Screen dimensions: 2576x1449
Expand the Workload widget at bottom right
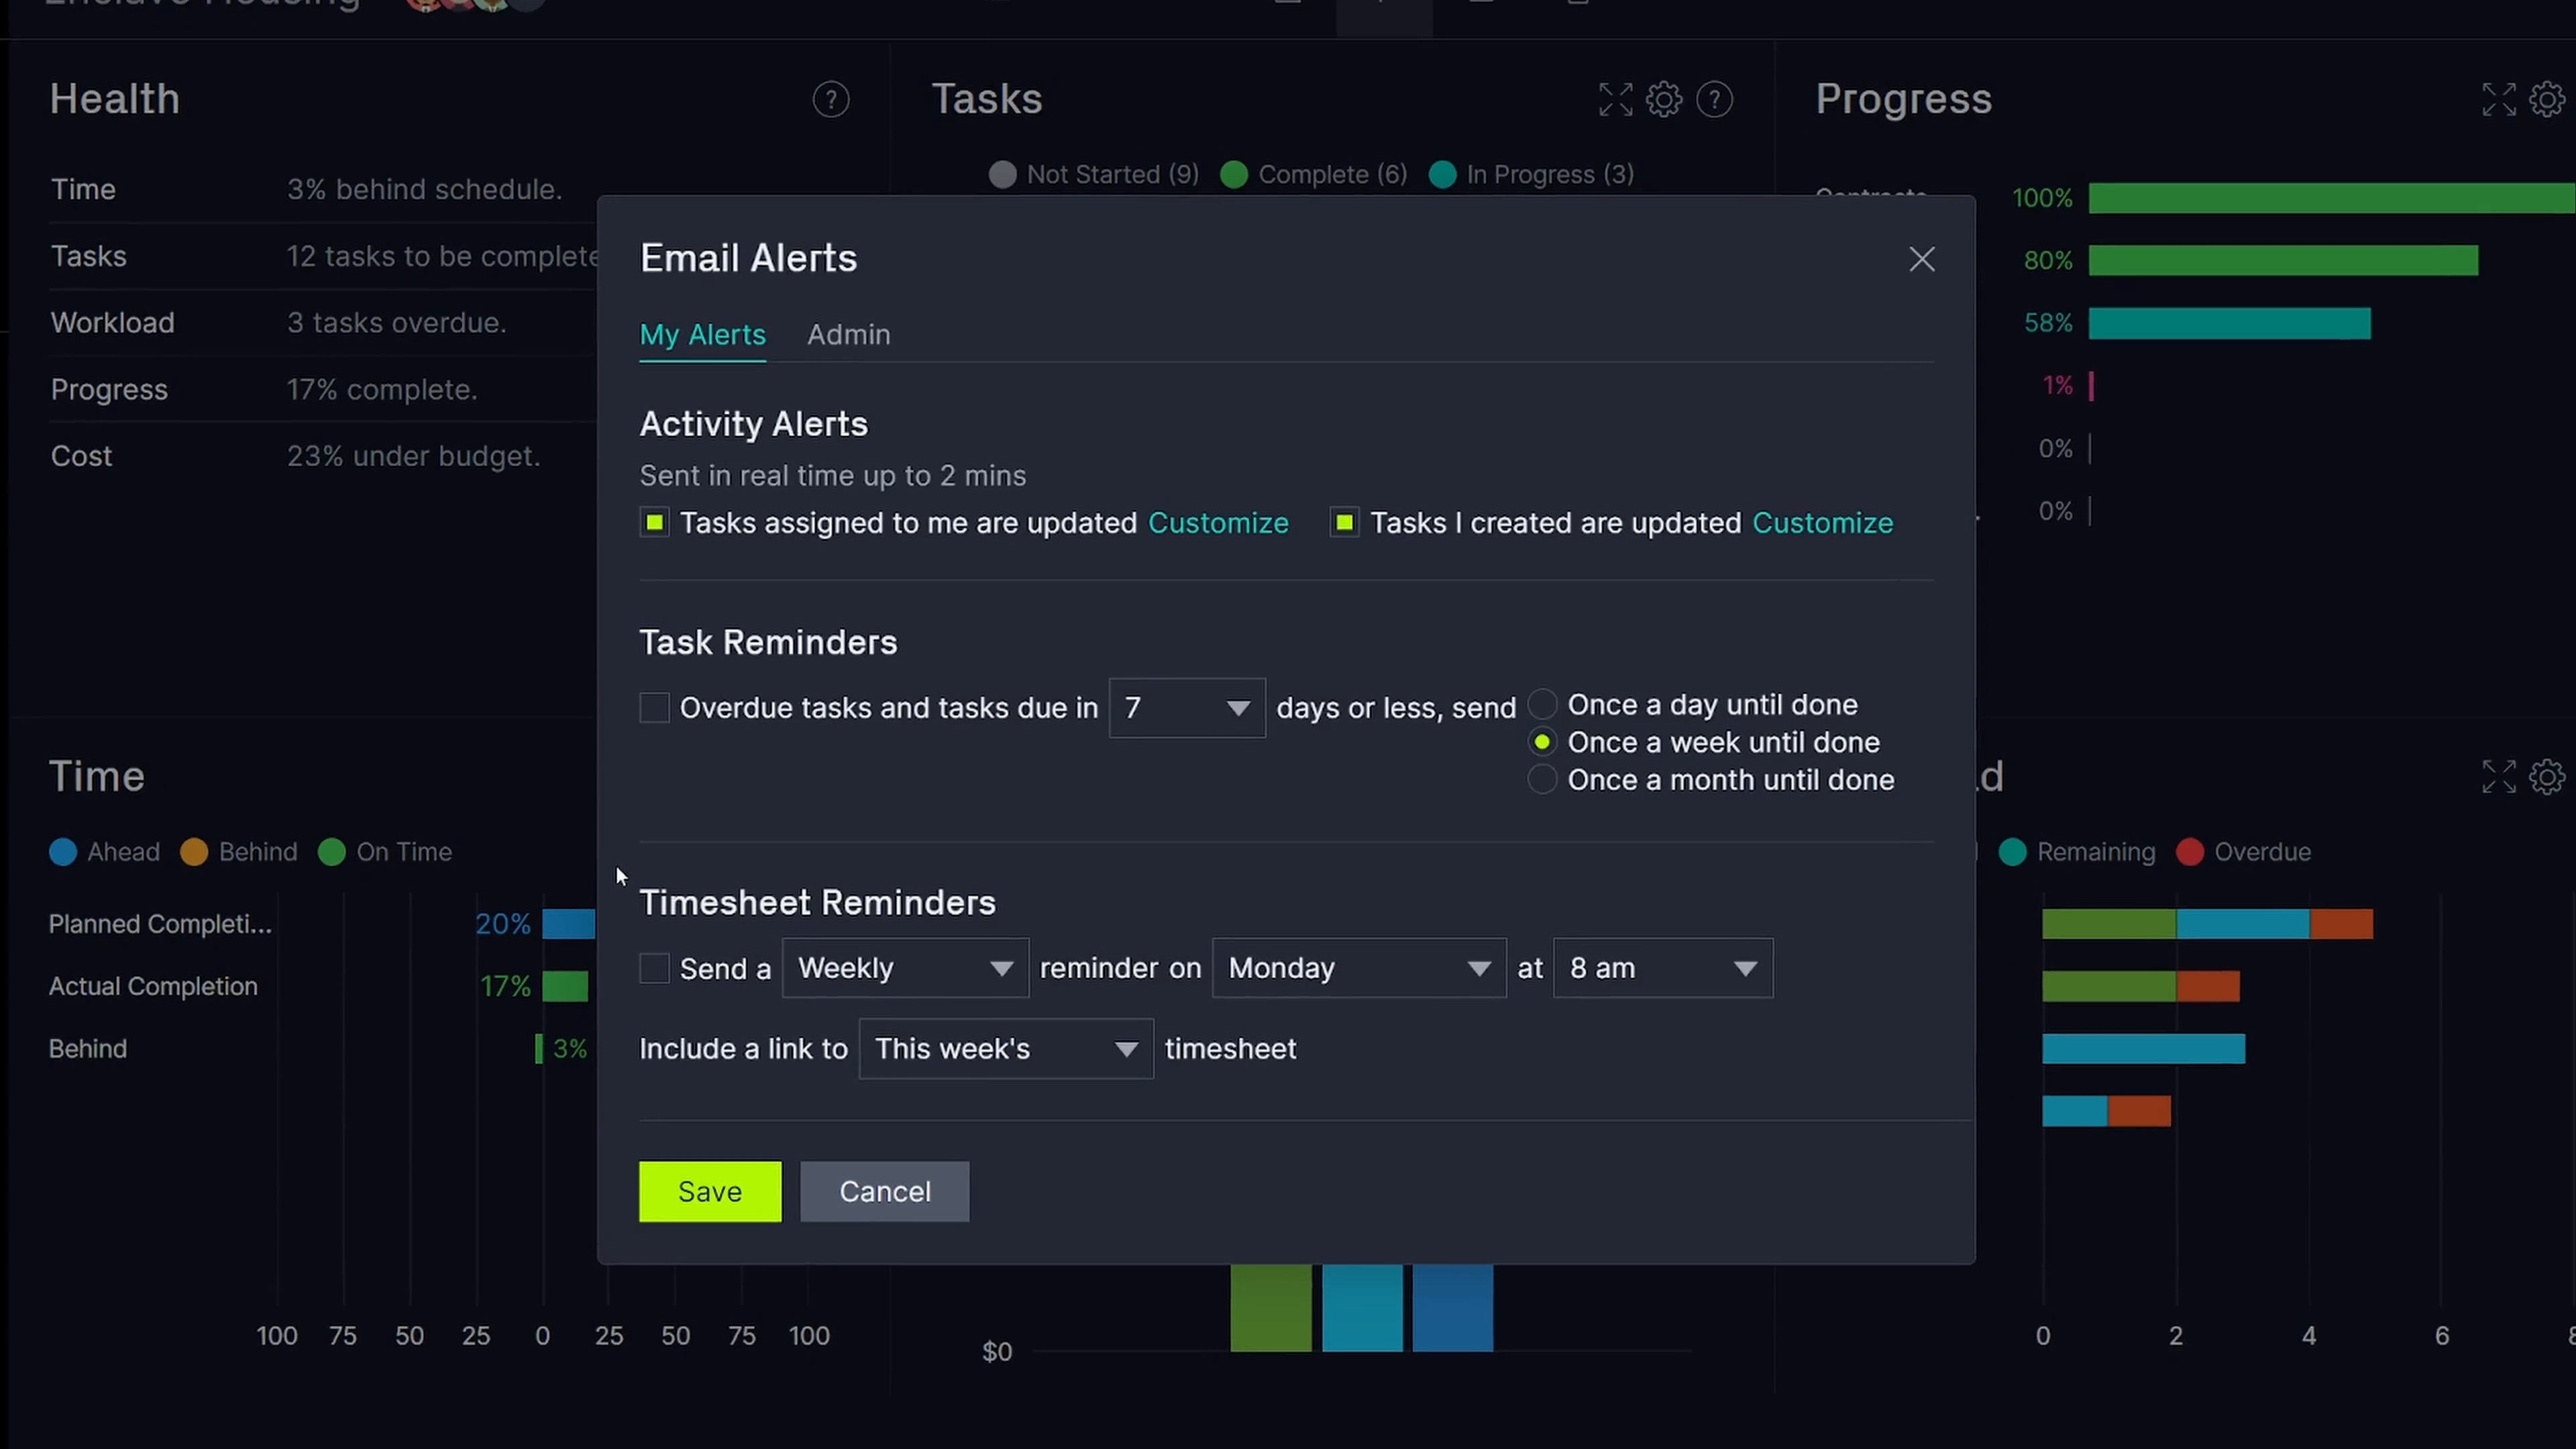coord(2498,776)
